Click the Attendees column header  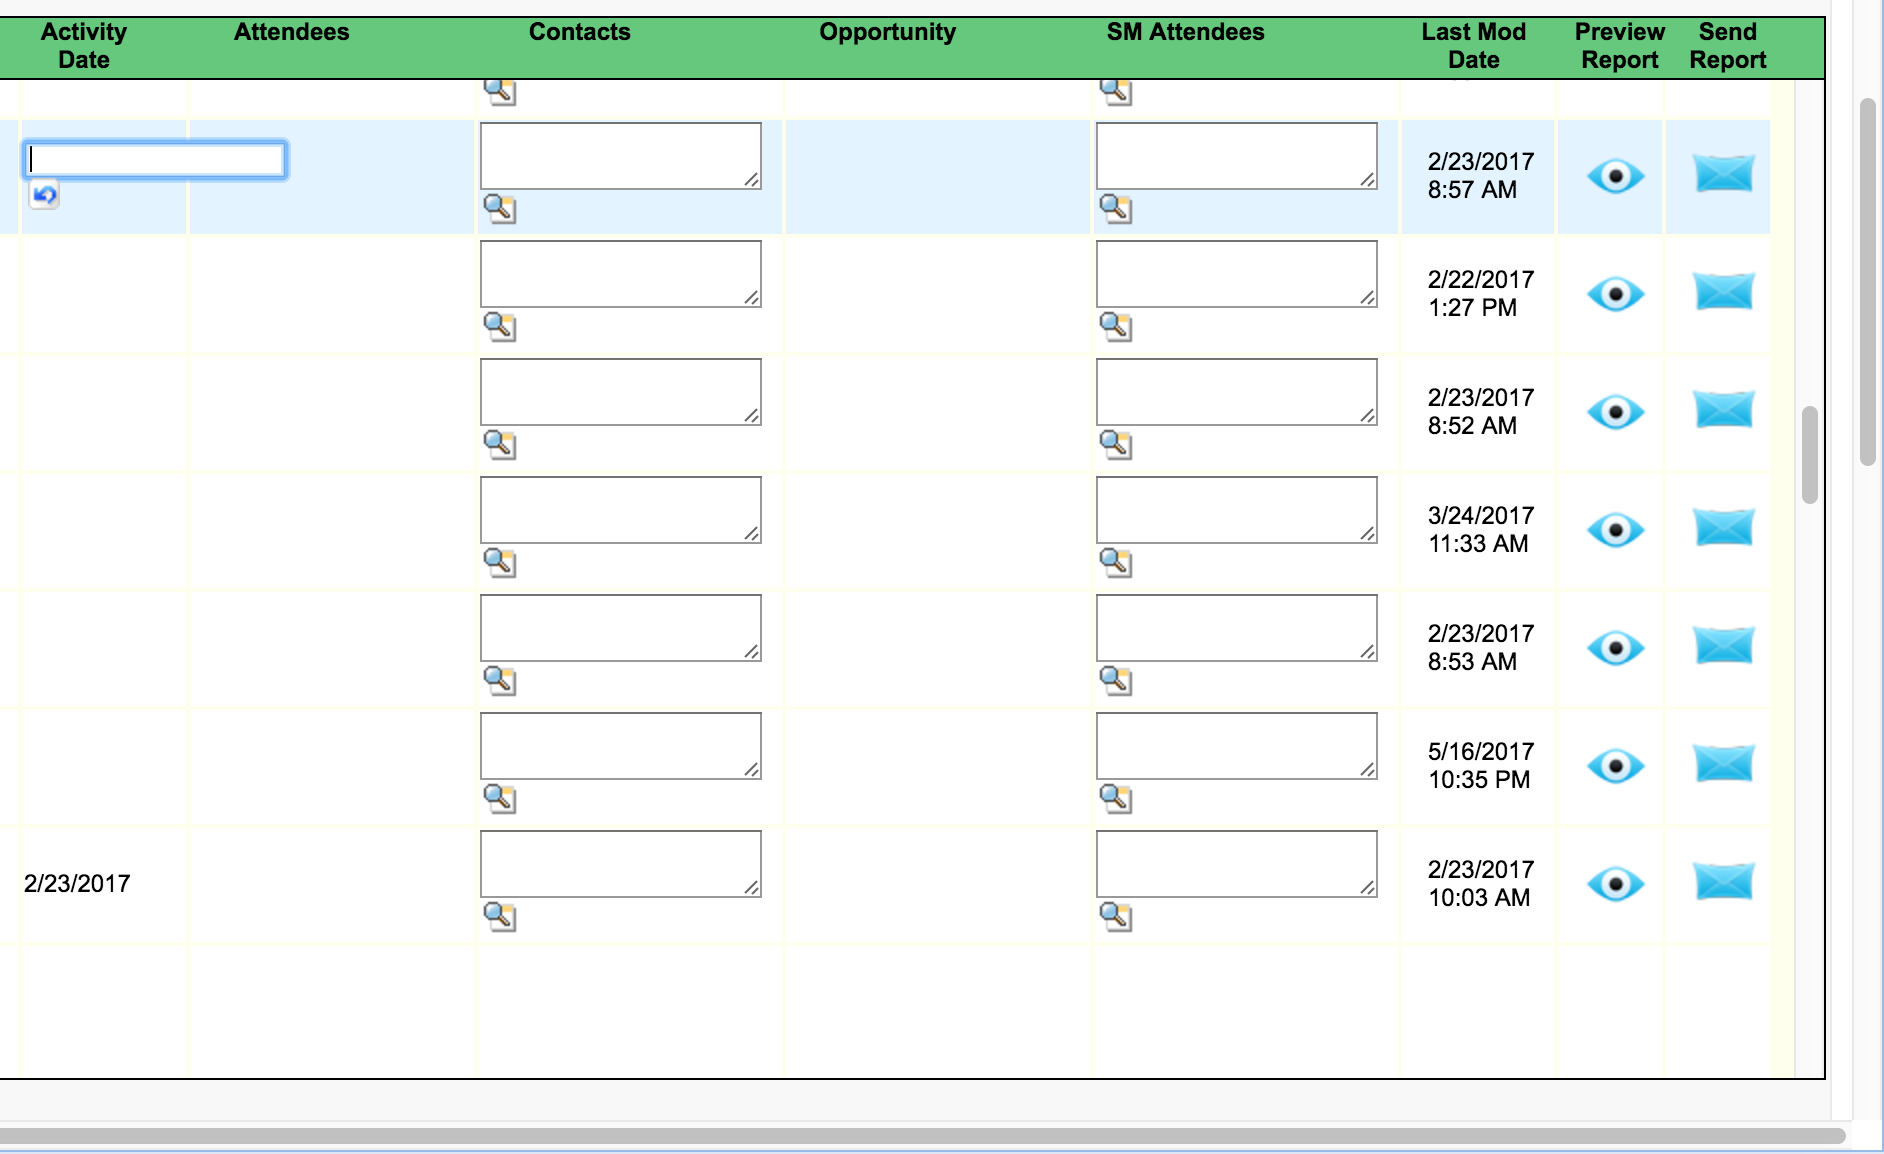pos(291,31)
